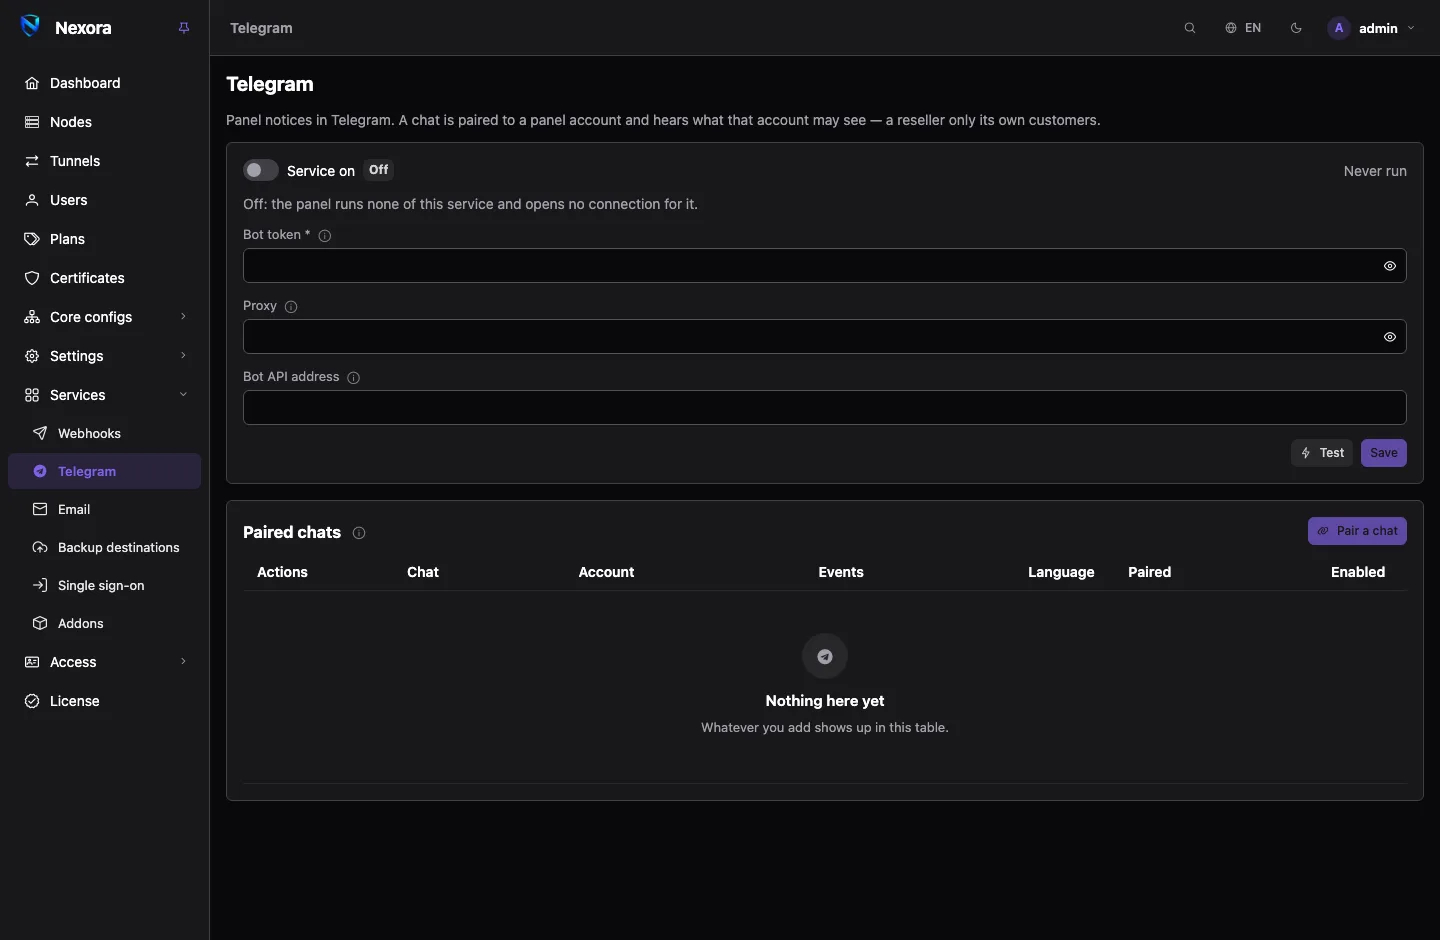1440x940 pixels.
Task: Click the Chat column header
Action: [x=423, y=572]
